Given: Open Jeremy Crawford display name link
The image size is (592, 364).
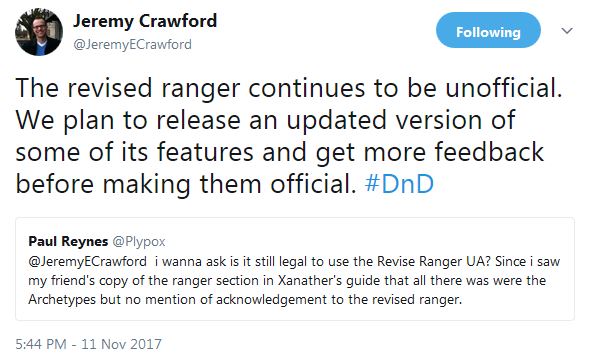Looking at the screenshot, I should tap(145, 21).
